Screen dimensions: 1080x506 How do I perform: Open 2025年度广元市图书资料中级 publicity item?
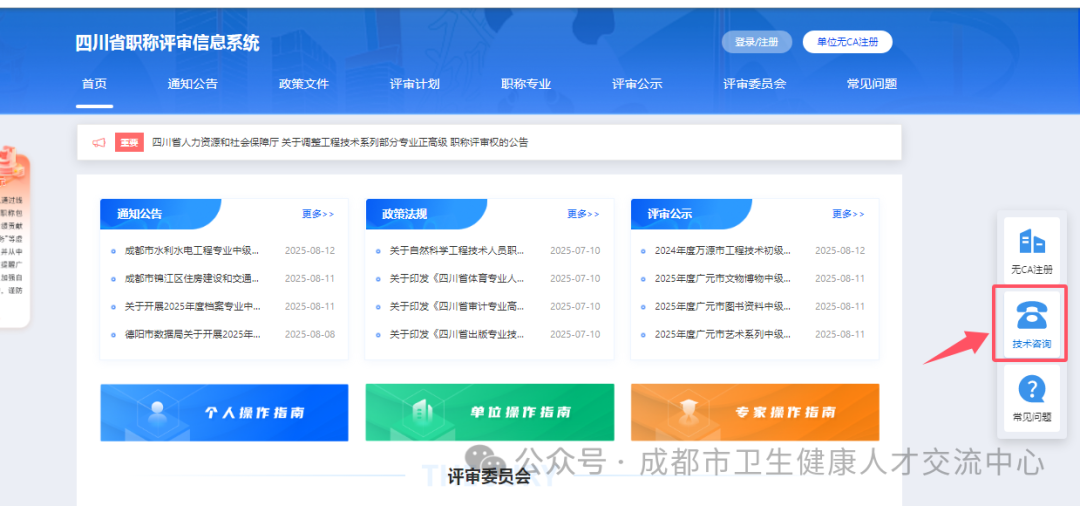pyautogui.click(x=723, y=306)
